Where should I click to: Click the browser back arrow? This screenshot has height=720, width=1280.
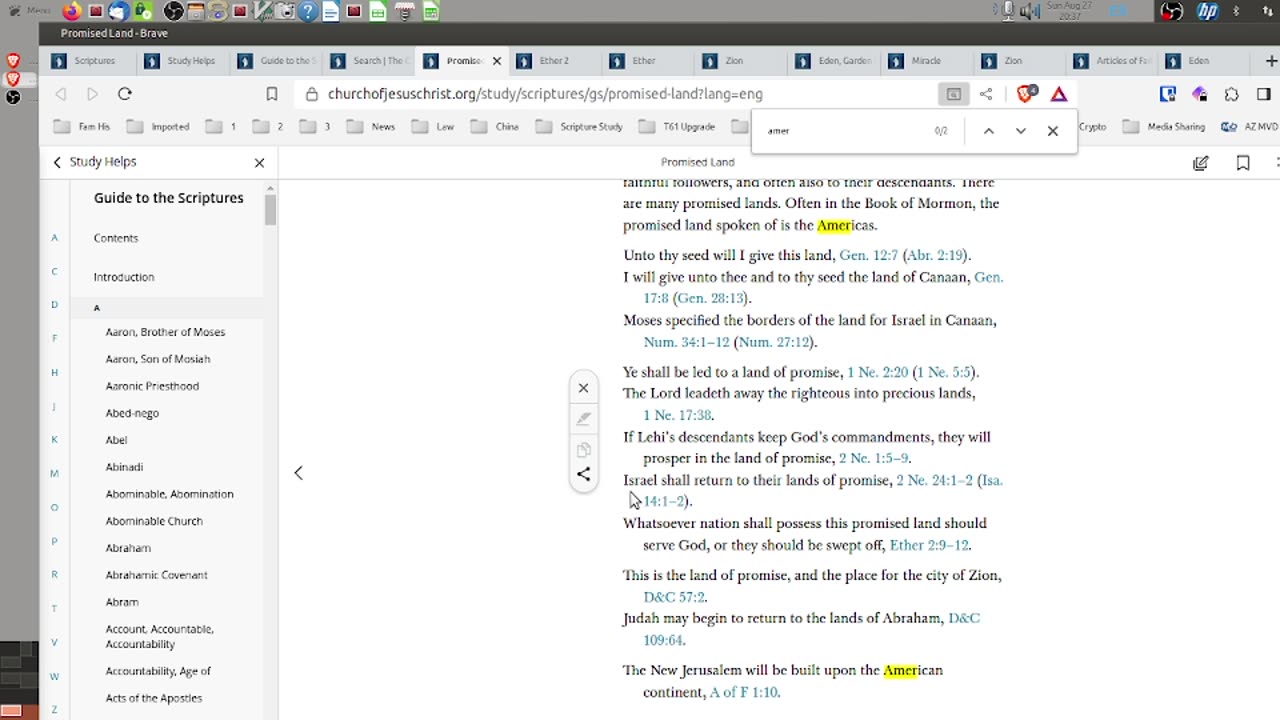pos(61,94)
